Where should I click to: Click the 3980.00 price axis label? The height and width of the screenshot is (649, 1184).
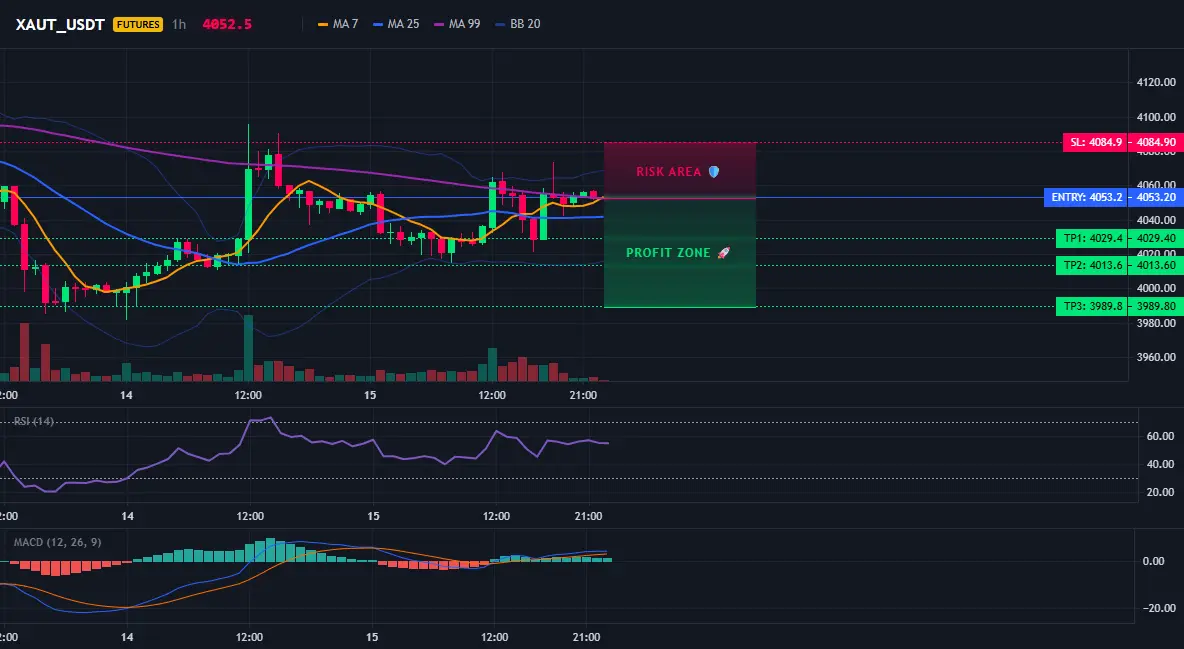1156,323
